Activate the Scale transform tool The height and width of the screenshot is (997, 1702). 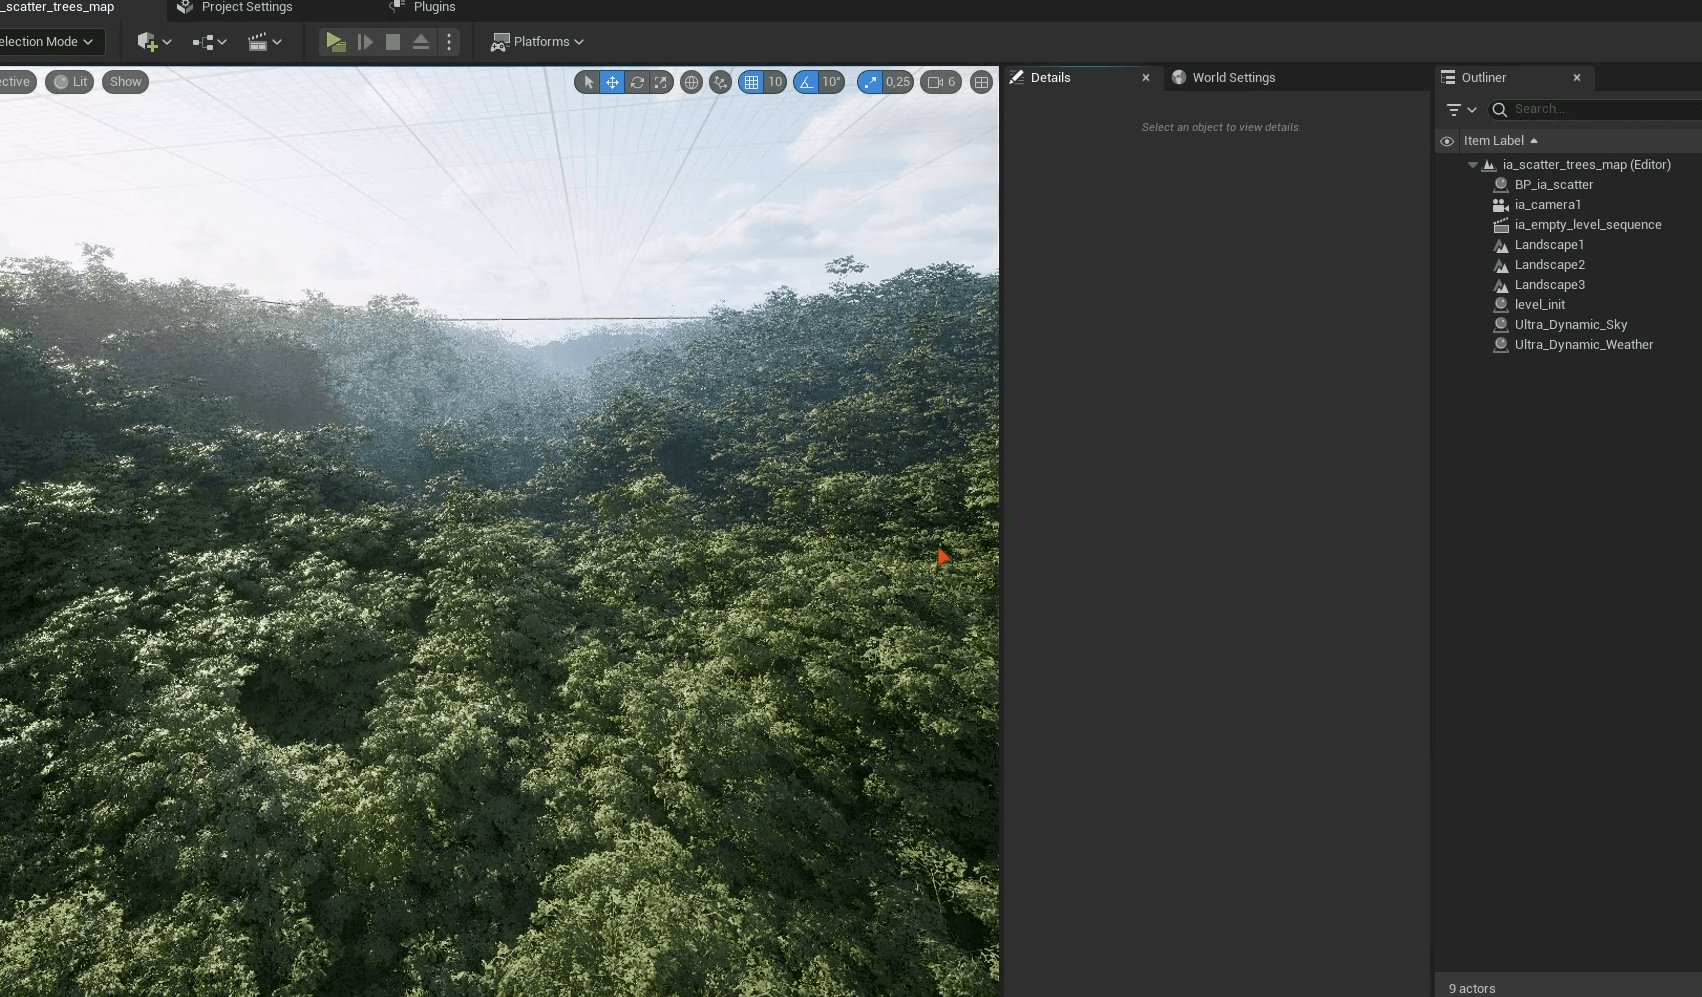[661, 82]
